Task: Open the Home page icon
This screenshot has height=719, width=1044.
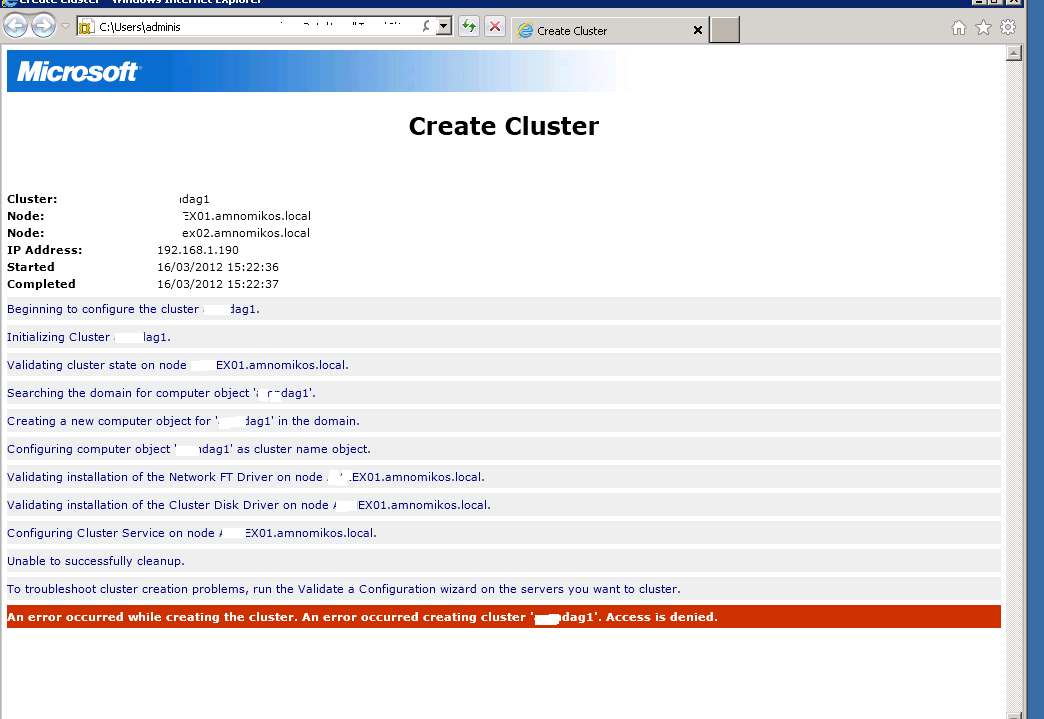Action: [x=959, y=27]
